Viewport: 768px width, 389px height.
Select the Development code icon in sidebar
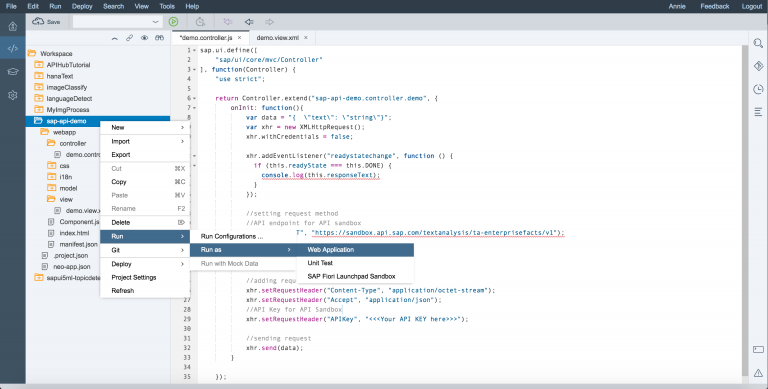click(13, 49)
